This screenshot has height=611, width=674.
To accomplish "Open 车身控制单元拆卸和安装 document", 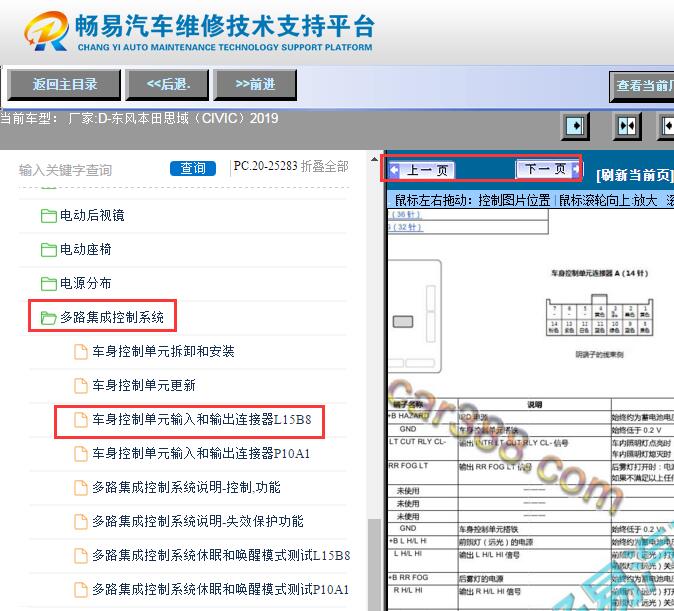I will pyautogui.click(x=163, y=351).
